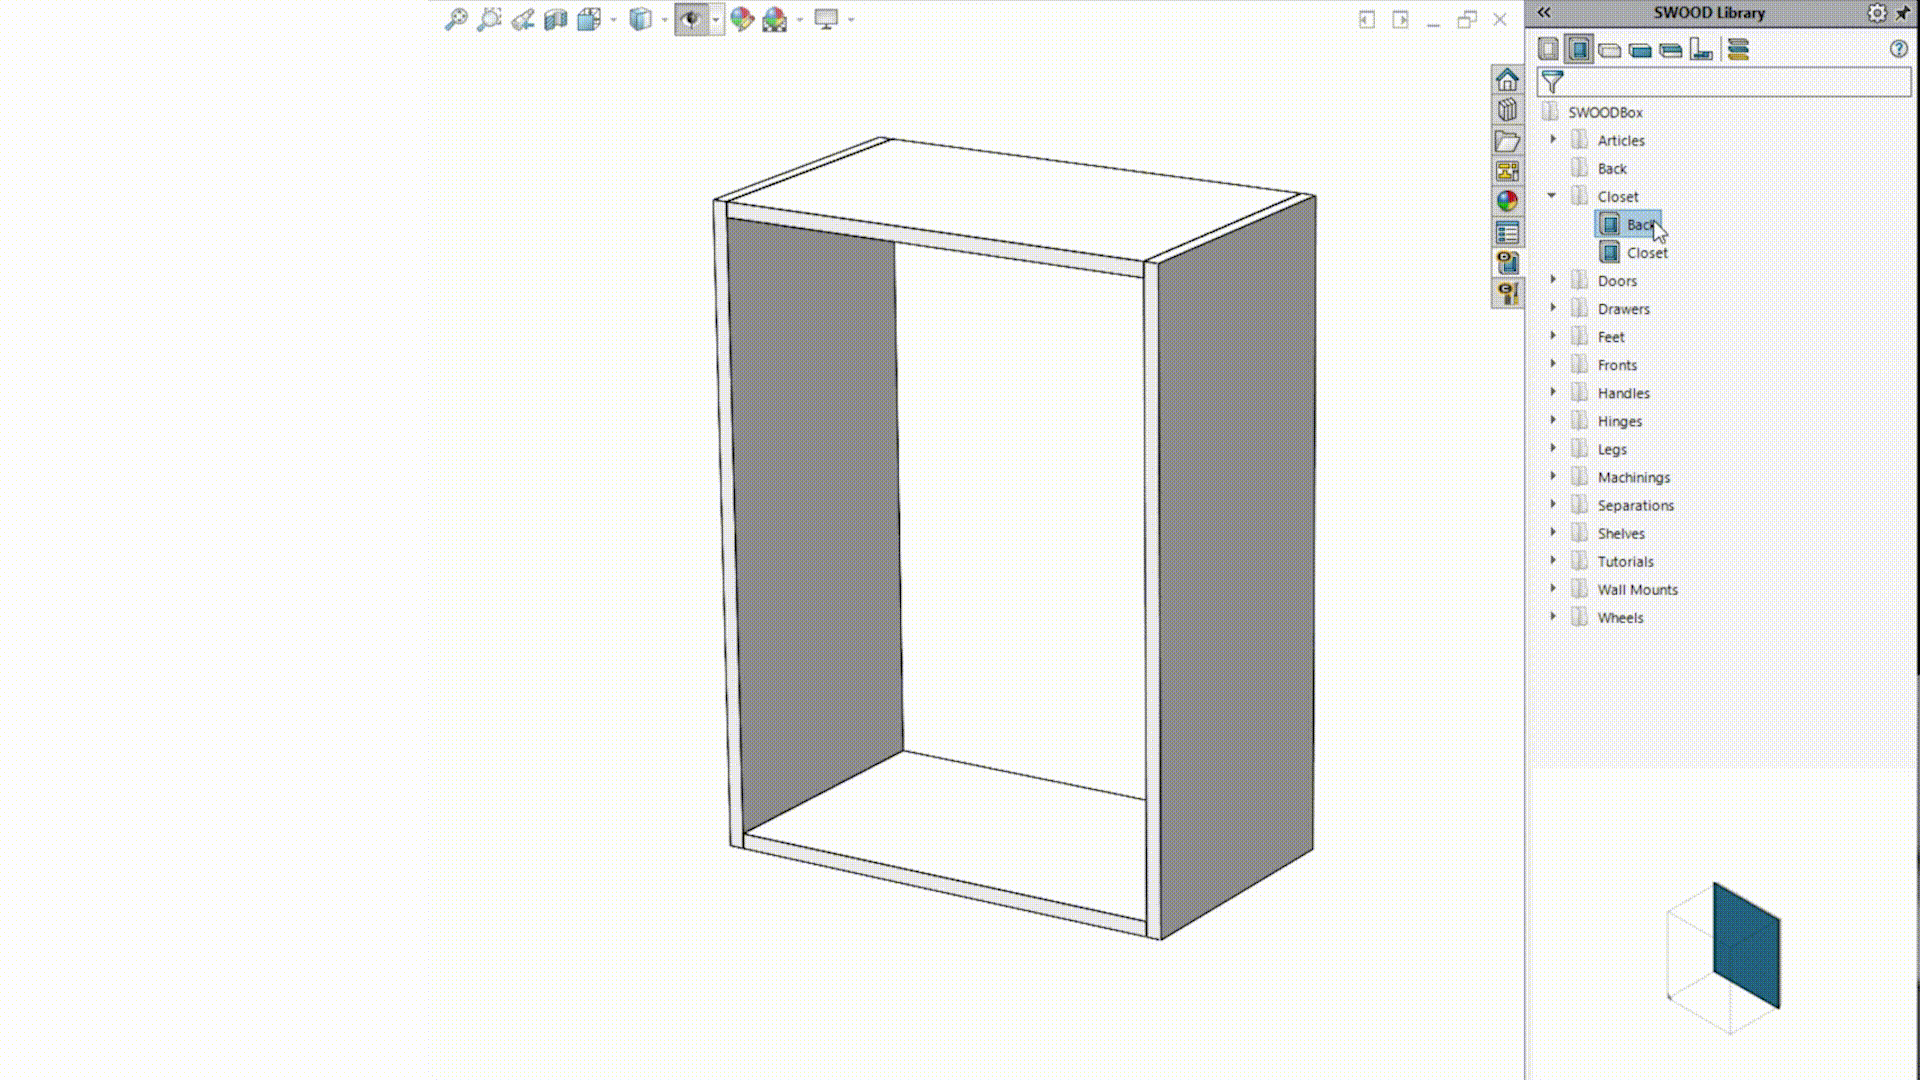Open the SWOOD Design task pane tab
Viewport: 1920px width, 1080px height.
point(1507,262)
